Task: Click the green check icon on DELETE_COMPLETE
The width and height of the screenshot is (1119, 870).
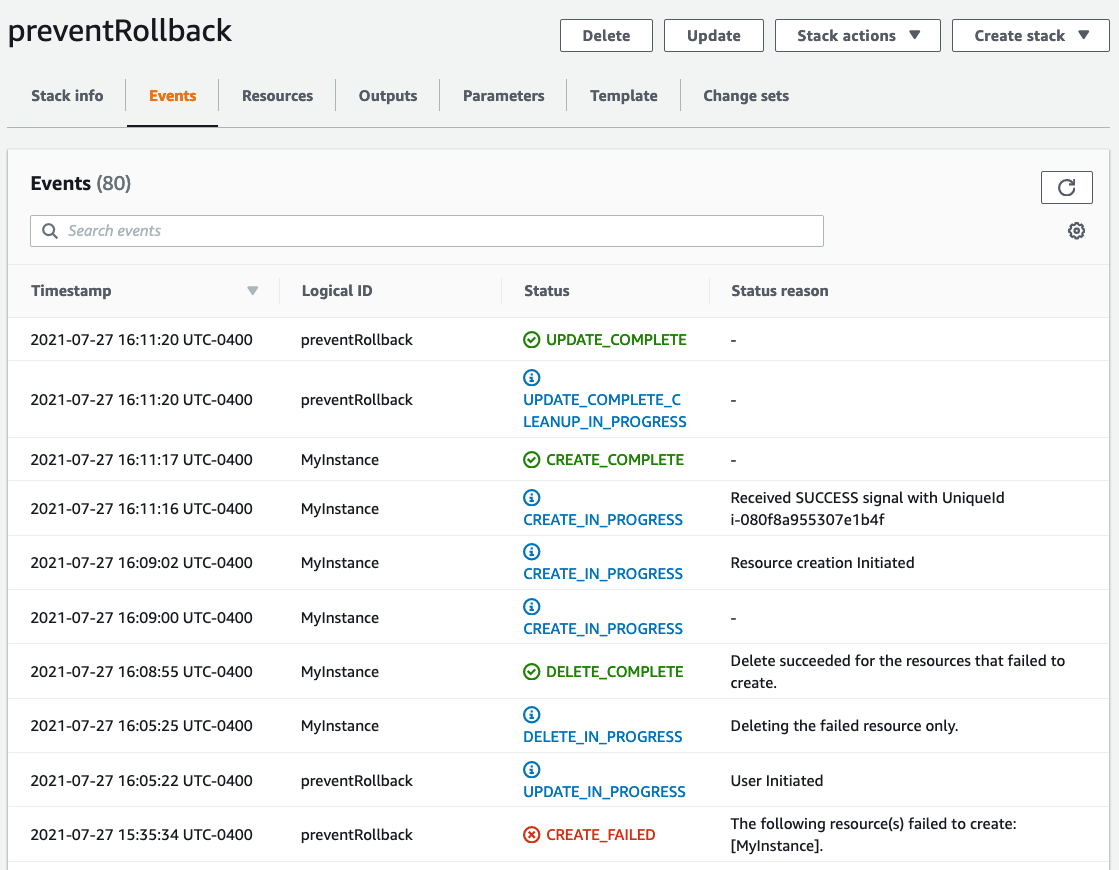Action: click(x=531, y=671)
